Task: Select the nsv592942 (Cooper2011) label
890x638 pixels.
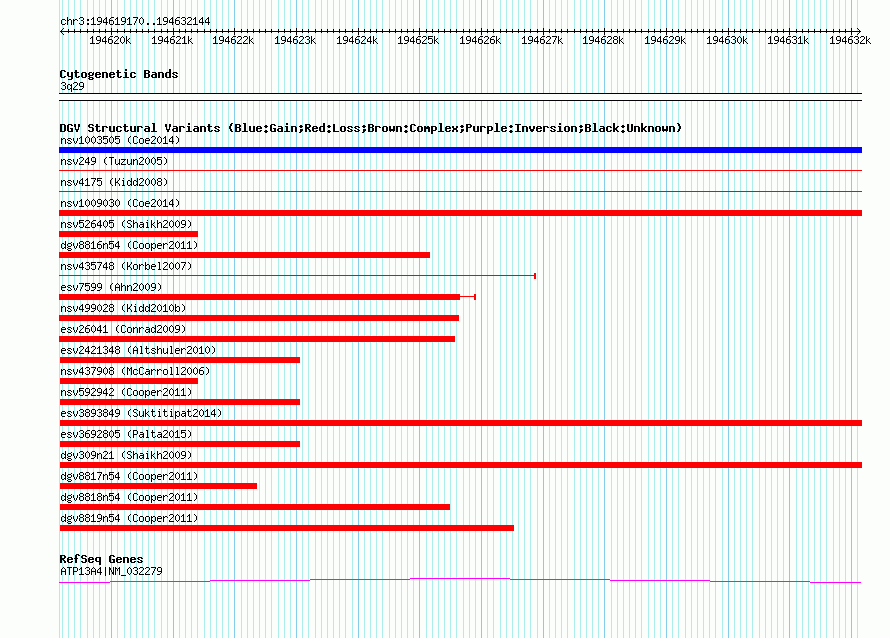Action: [126, 392]
